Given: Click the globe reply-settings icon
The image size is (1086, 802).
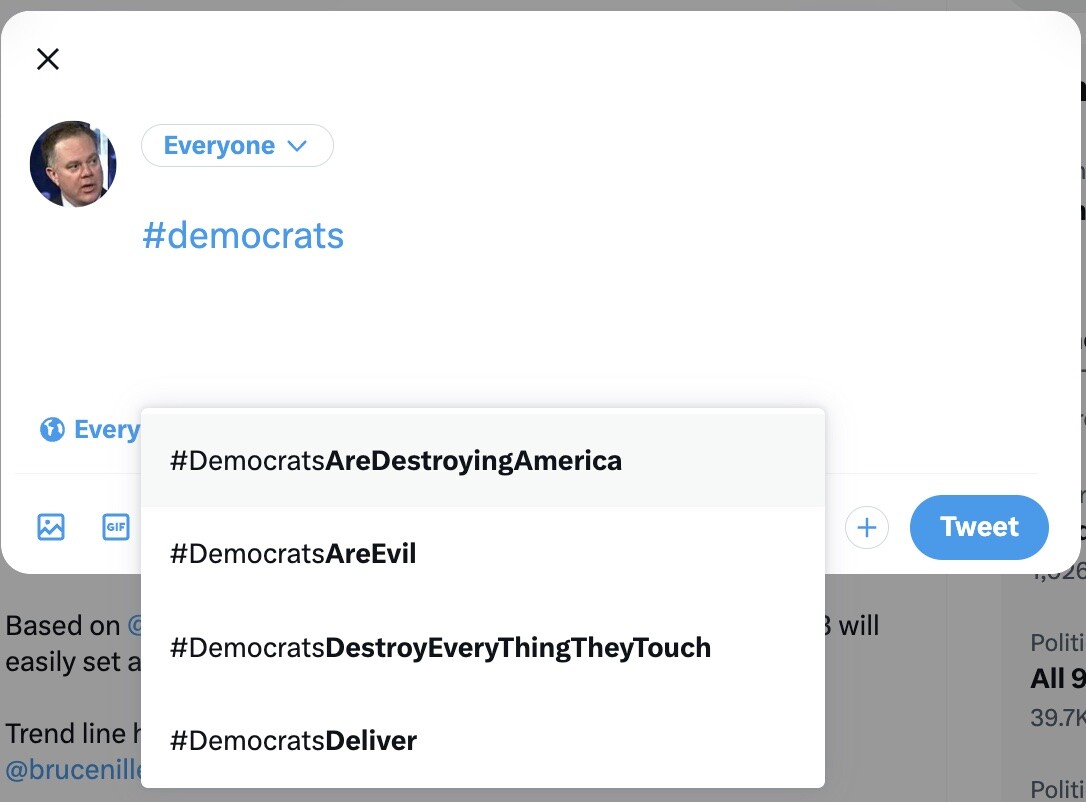Looking at the screenshot, I should pos(52,430).
